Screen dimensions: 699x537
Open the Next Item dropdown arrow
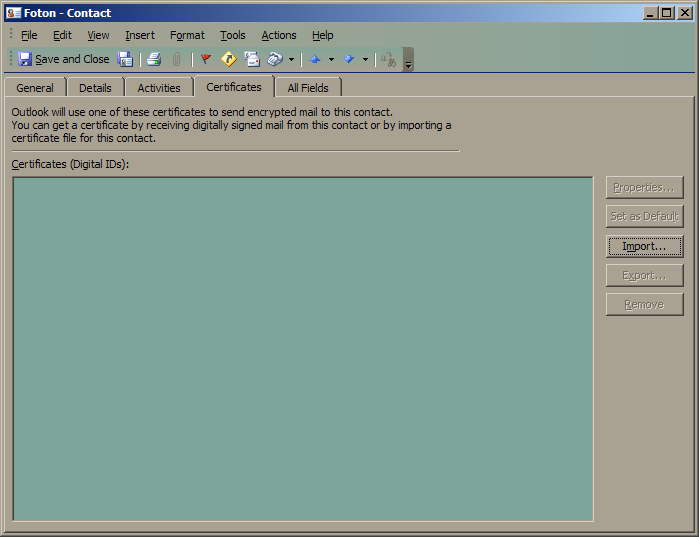(x=365, y=59)
